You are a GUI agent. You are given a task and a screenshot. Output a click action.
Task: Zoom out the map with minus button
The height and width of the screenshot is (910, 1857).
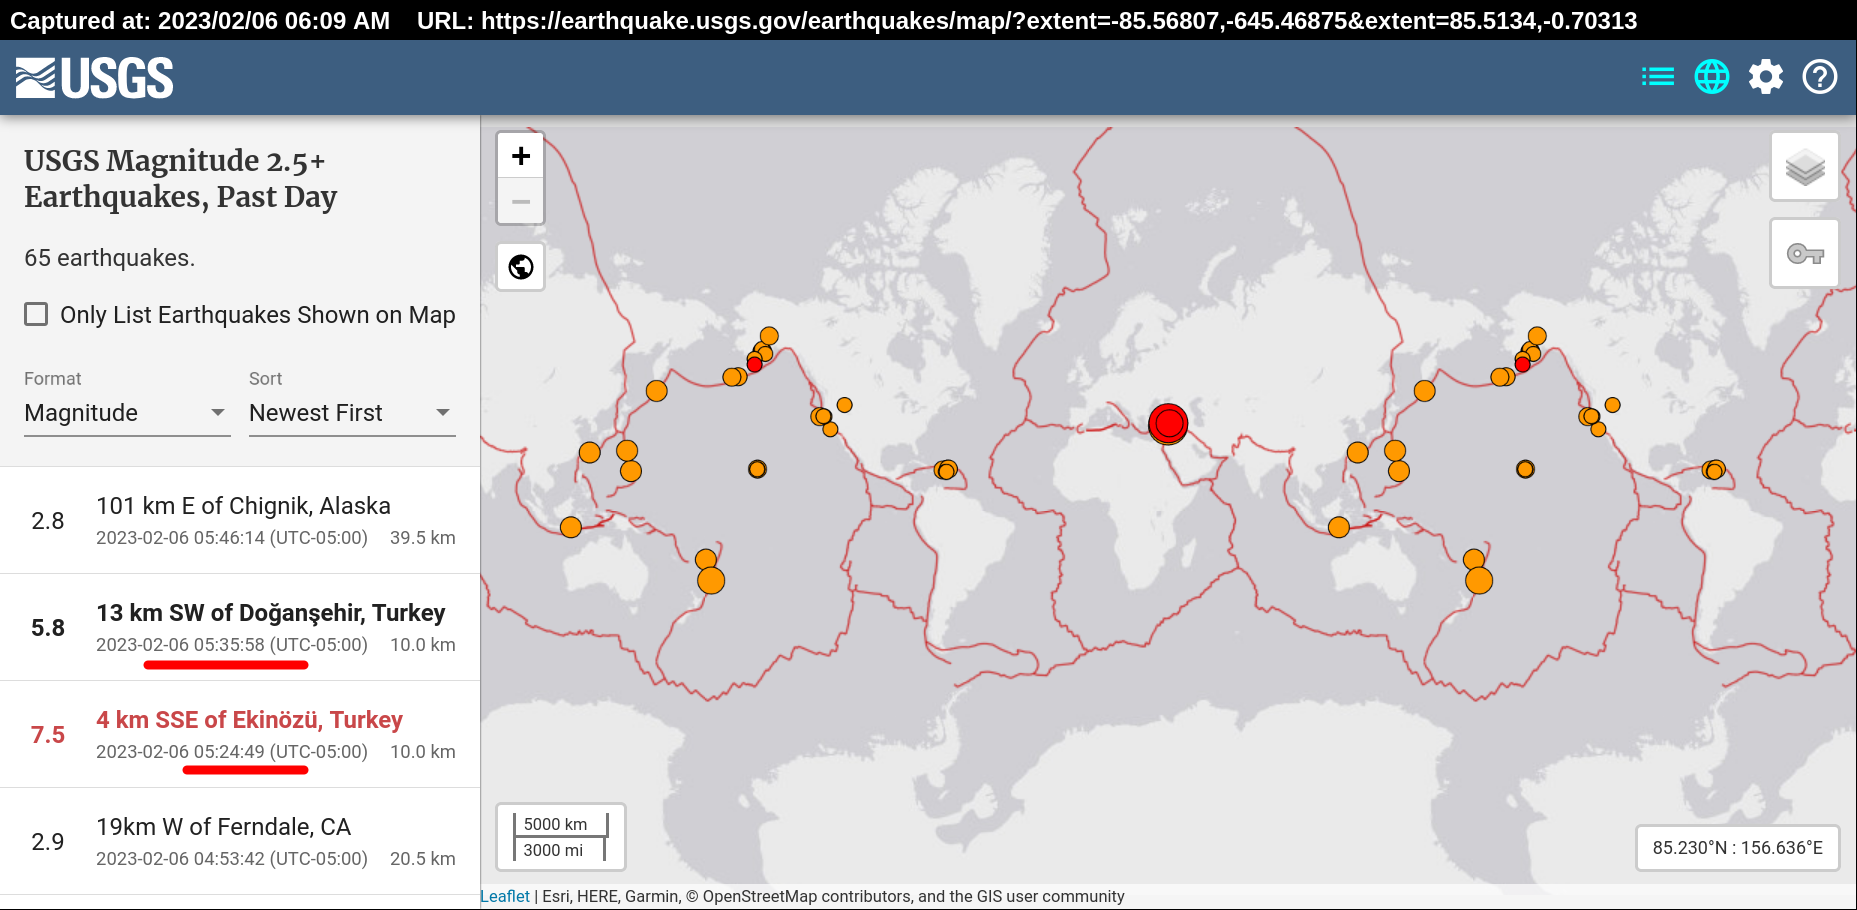point(521,201)
